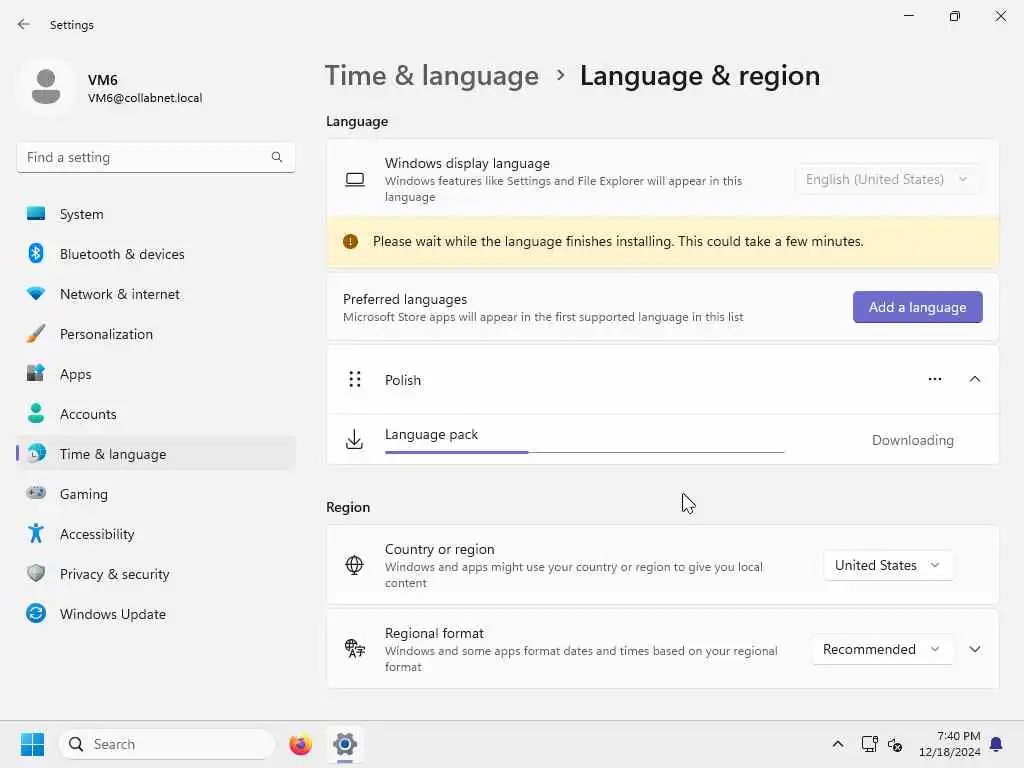Show hidden icons in system tray
Image resolution: width=1024 pixels, height=768 pixels.
point(838,744)
